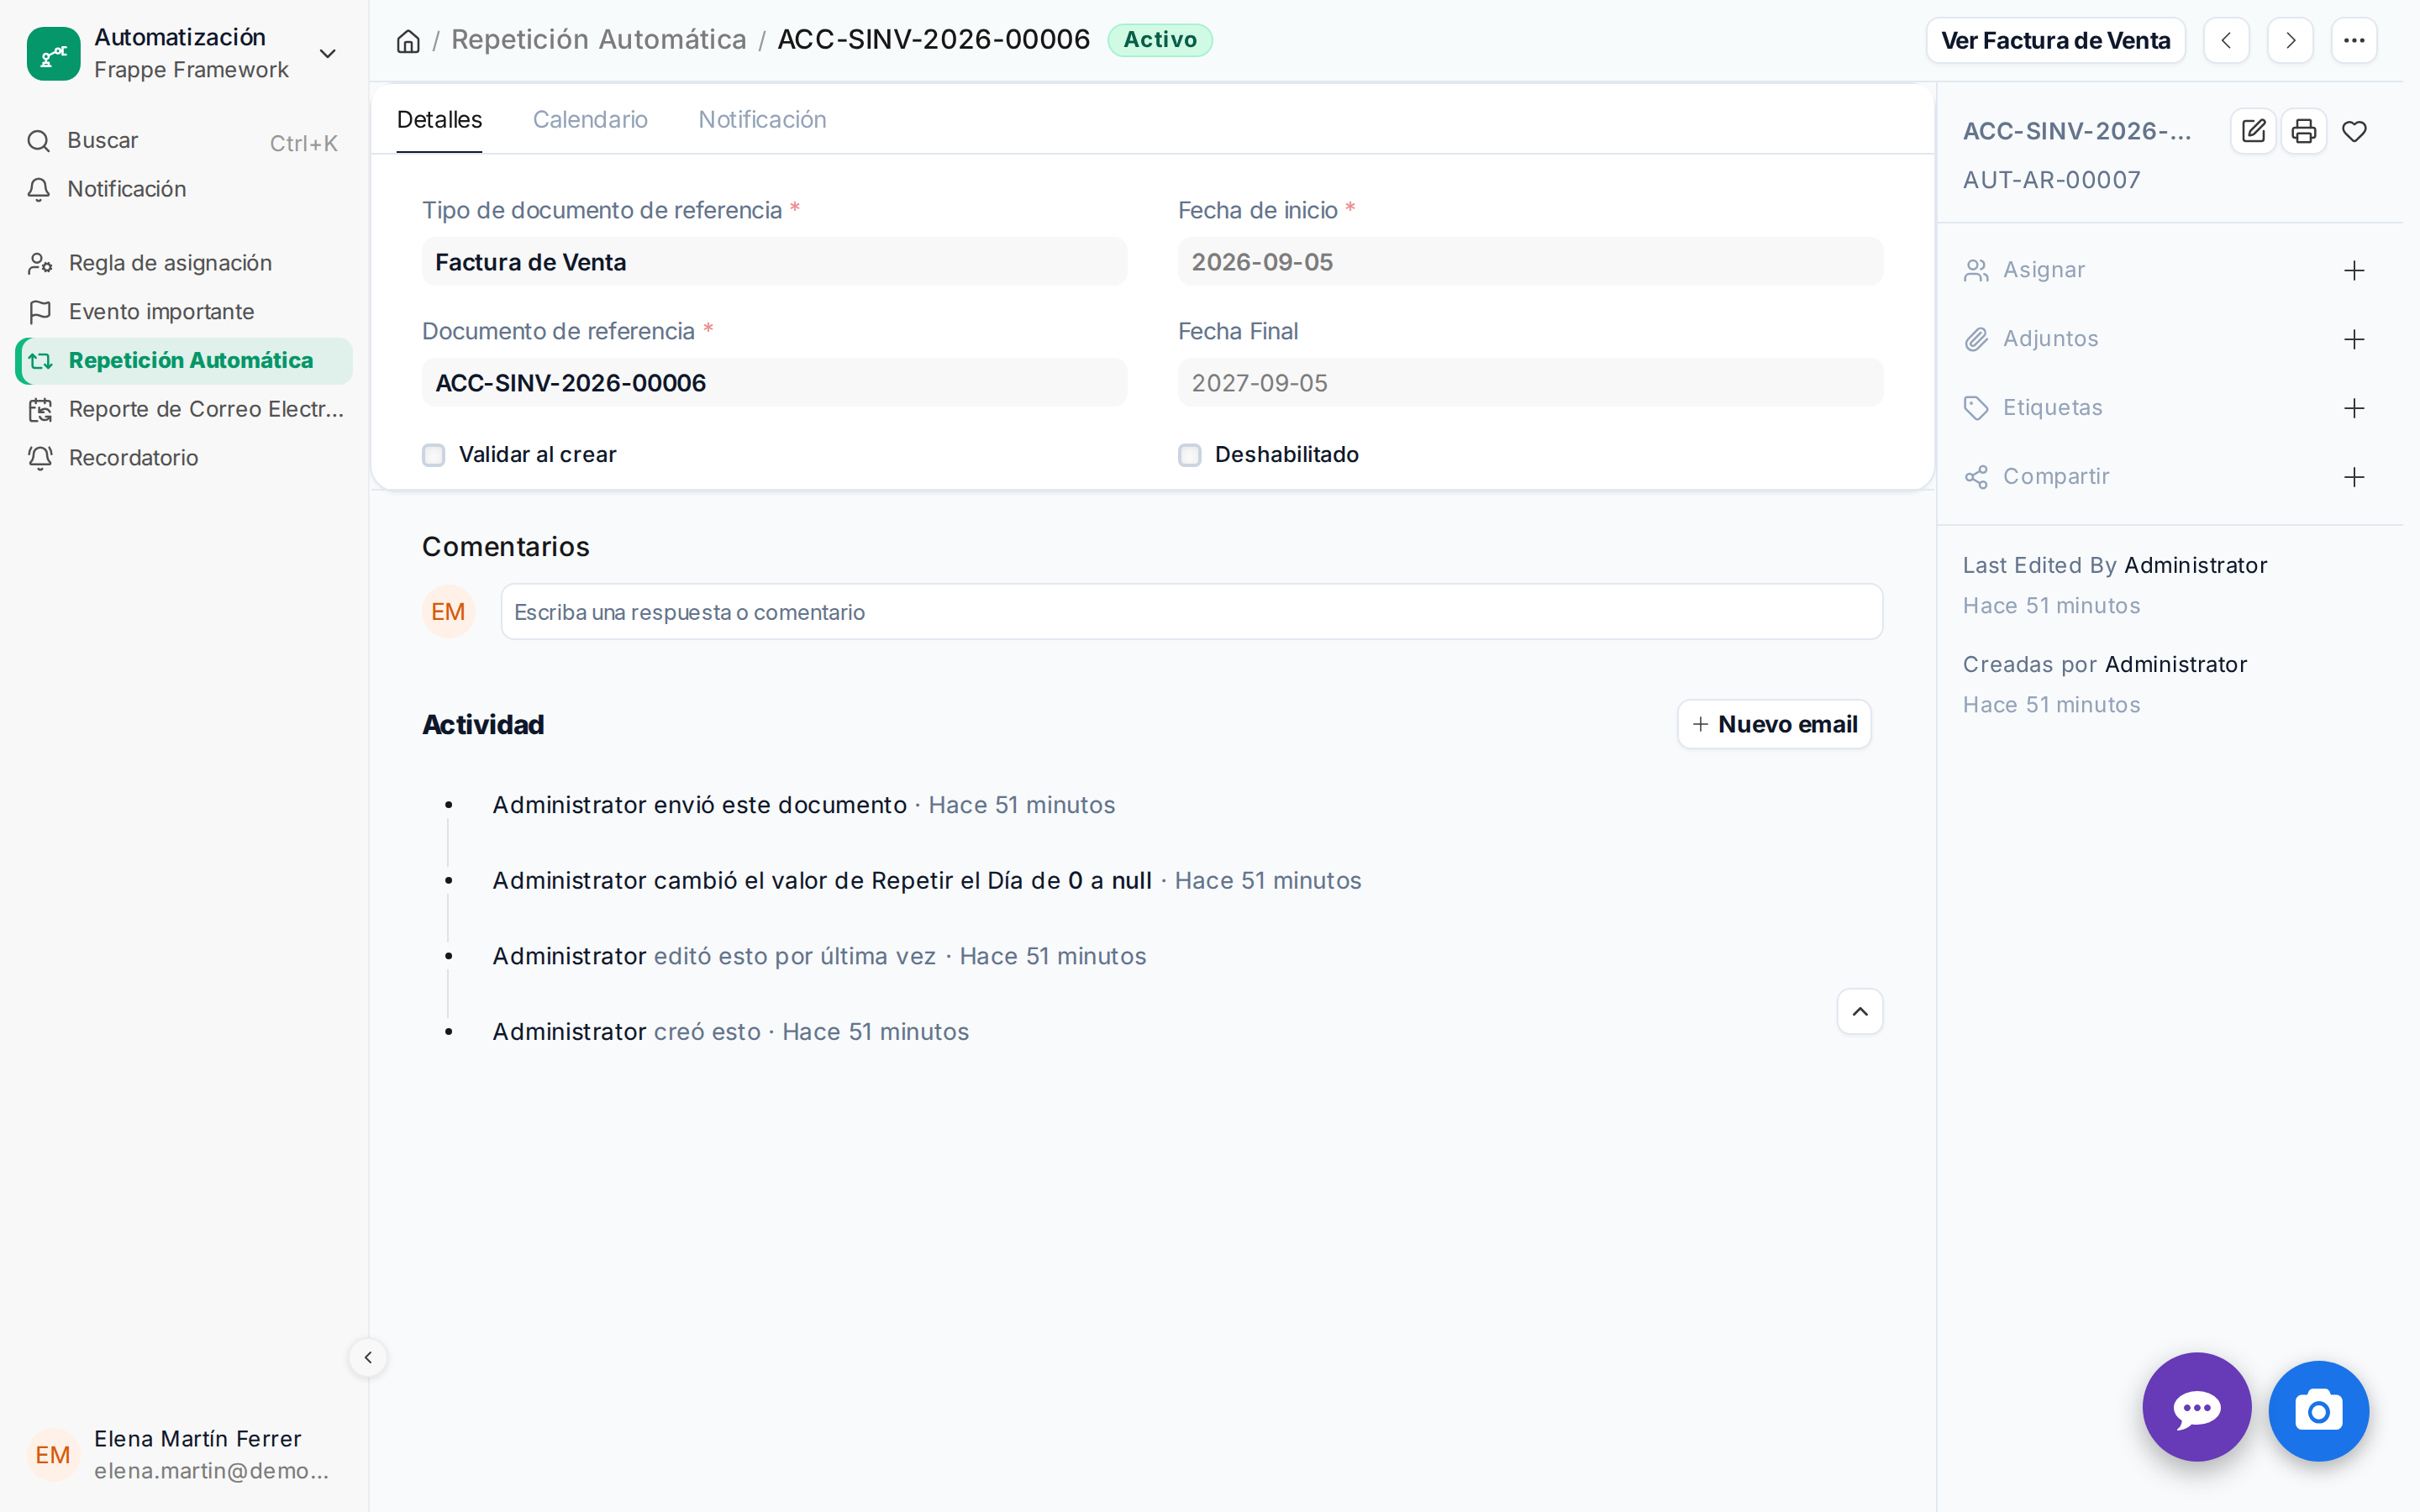2420x1512 pixels.
Task: Click the Documento de referencia field
Action: click(x=774, y=383)
